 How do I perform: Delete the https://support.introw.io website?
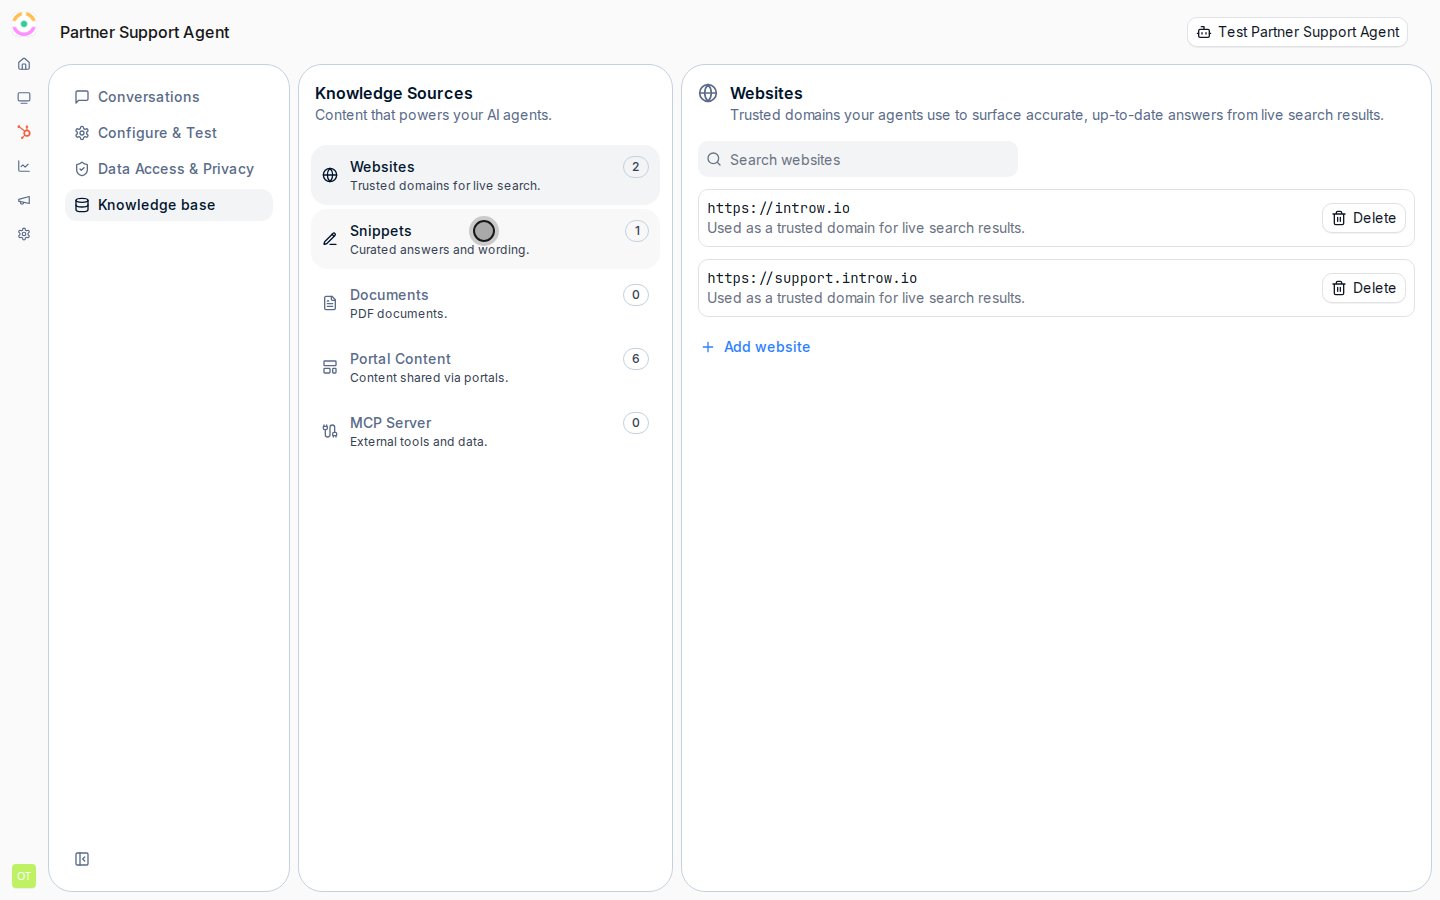tap(1364, 288)
